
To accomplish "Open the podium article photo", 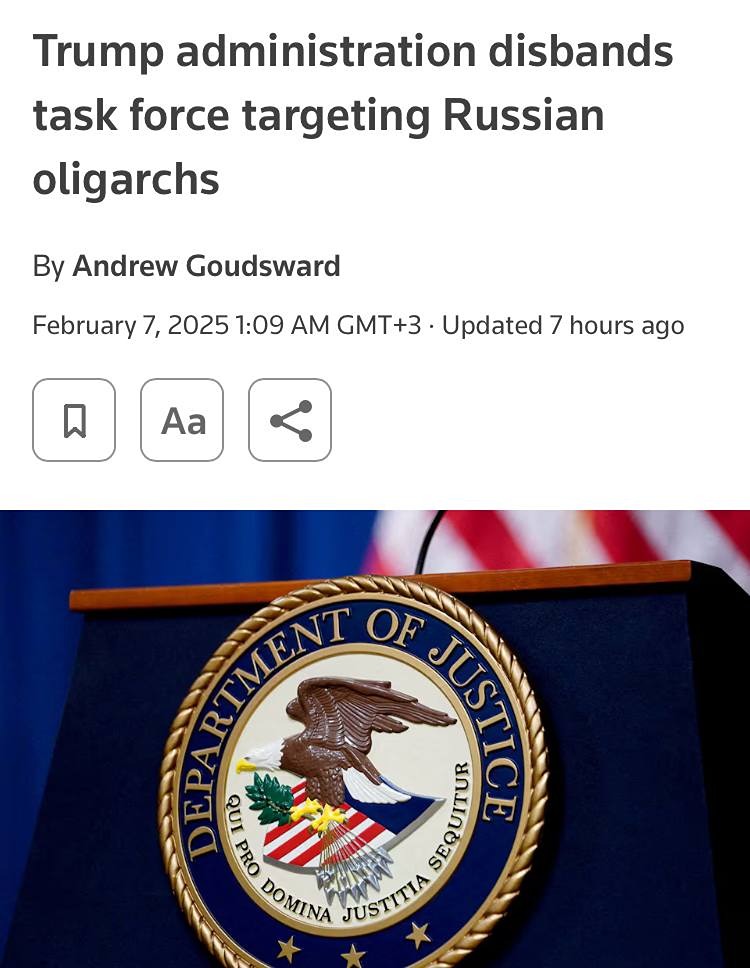I will 375,739.
